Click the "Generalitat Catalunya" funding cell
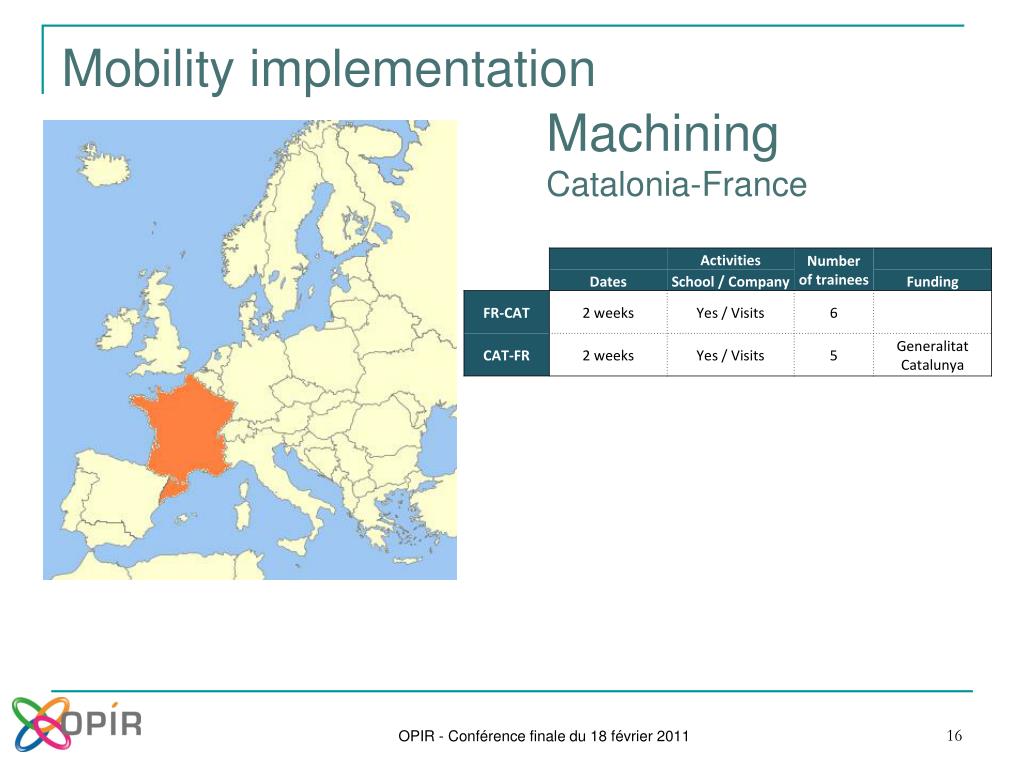The width and height of the screenshot is (1024, 768). pyautogui.click(x=932, y=355)
